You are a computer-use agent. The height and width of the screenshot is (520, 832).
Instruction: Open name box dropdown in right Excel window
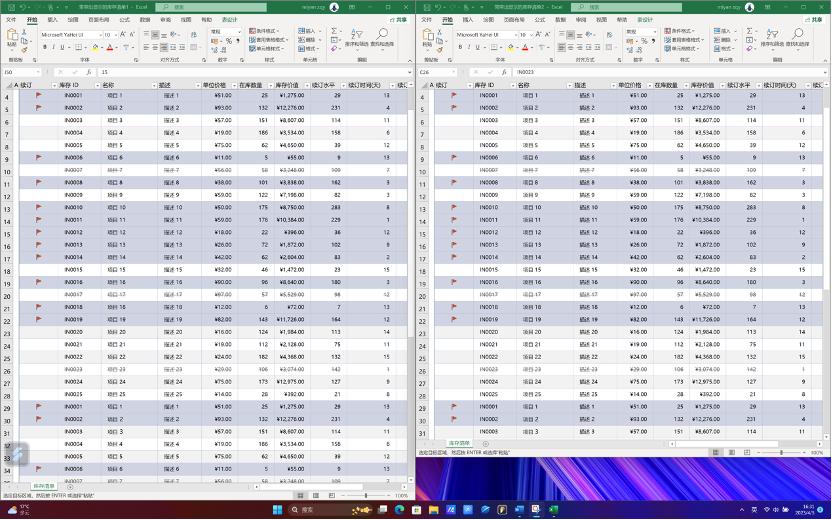454,72
